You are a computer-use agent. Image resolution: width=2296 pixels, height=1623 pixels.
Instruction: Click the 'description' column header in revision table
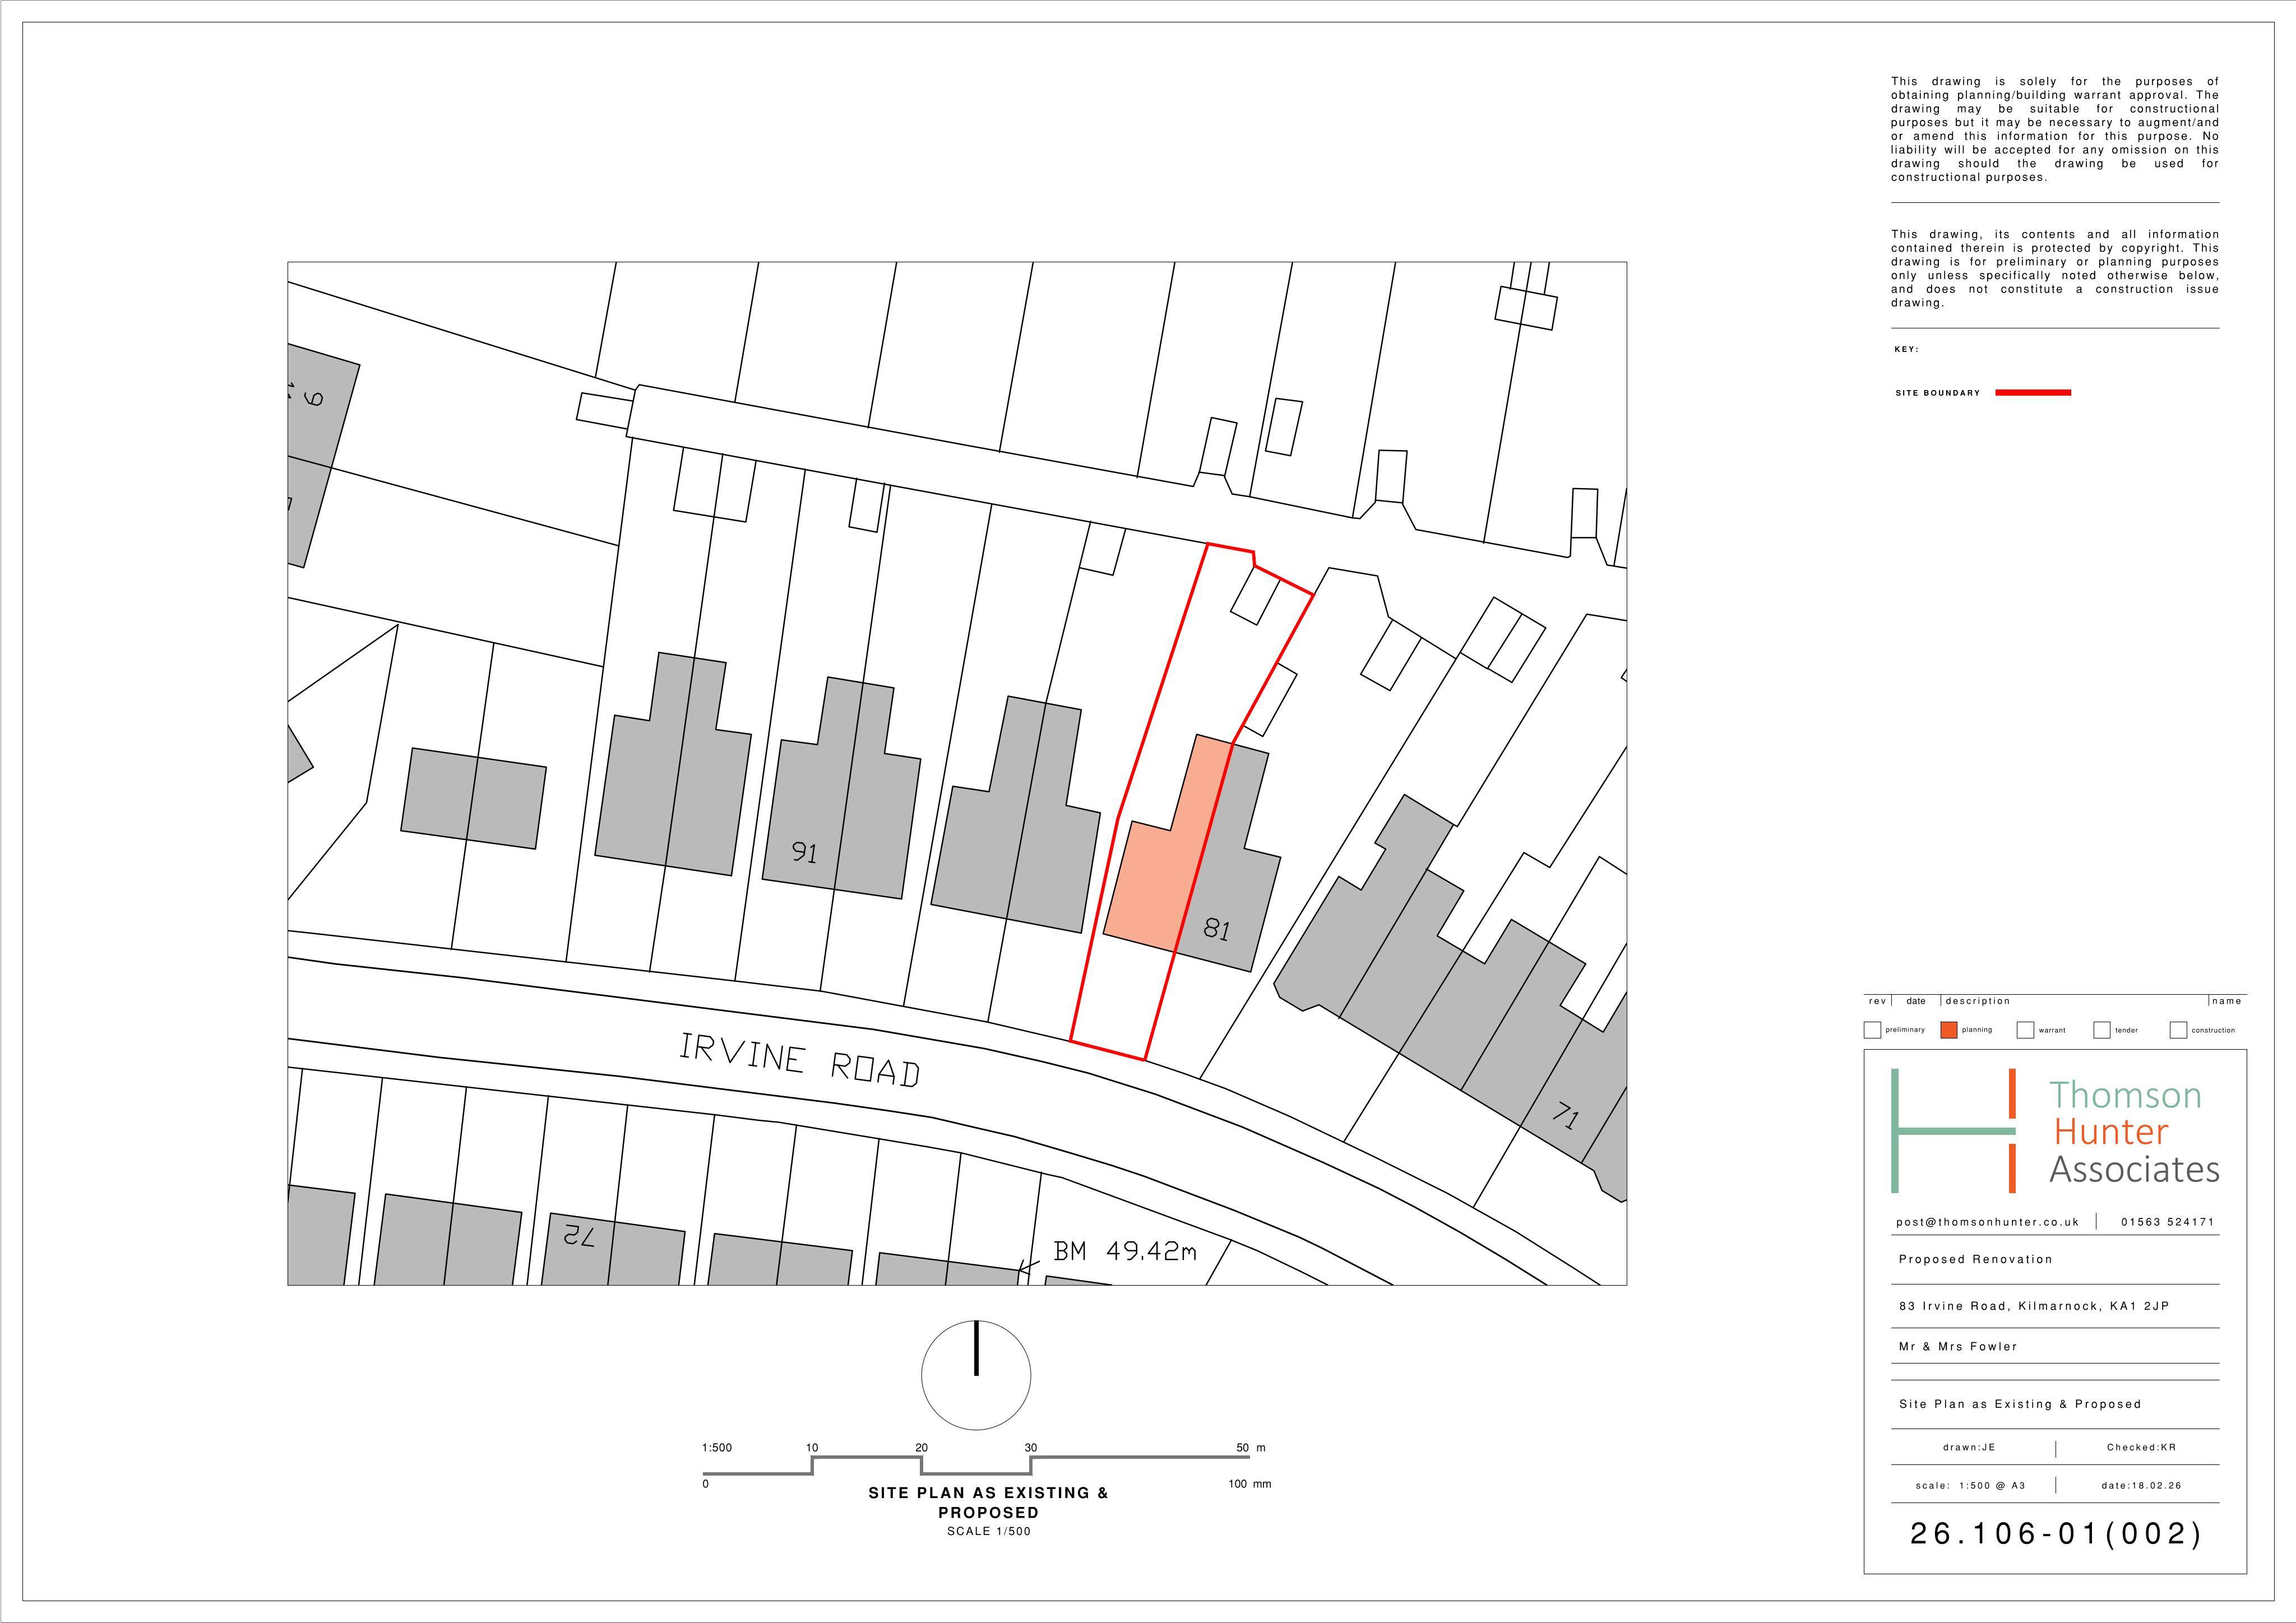1977,1001
